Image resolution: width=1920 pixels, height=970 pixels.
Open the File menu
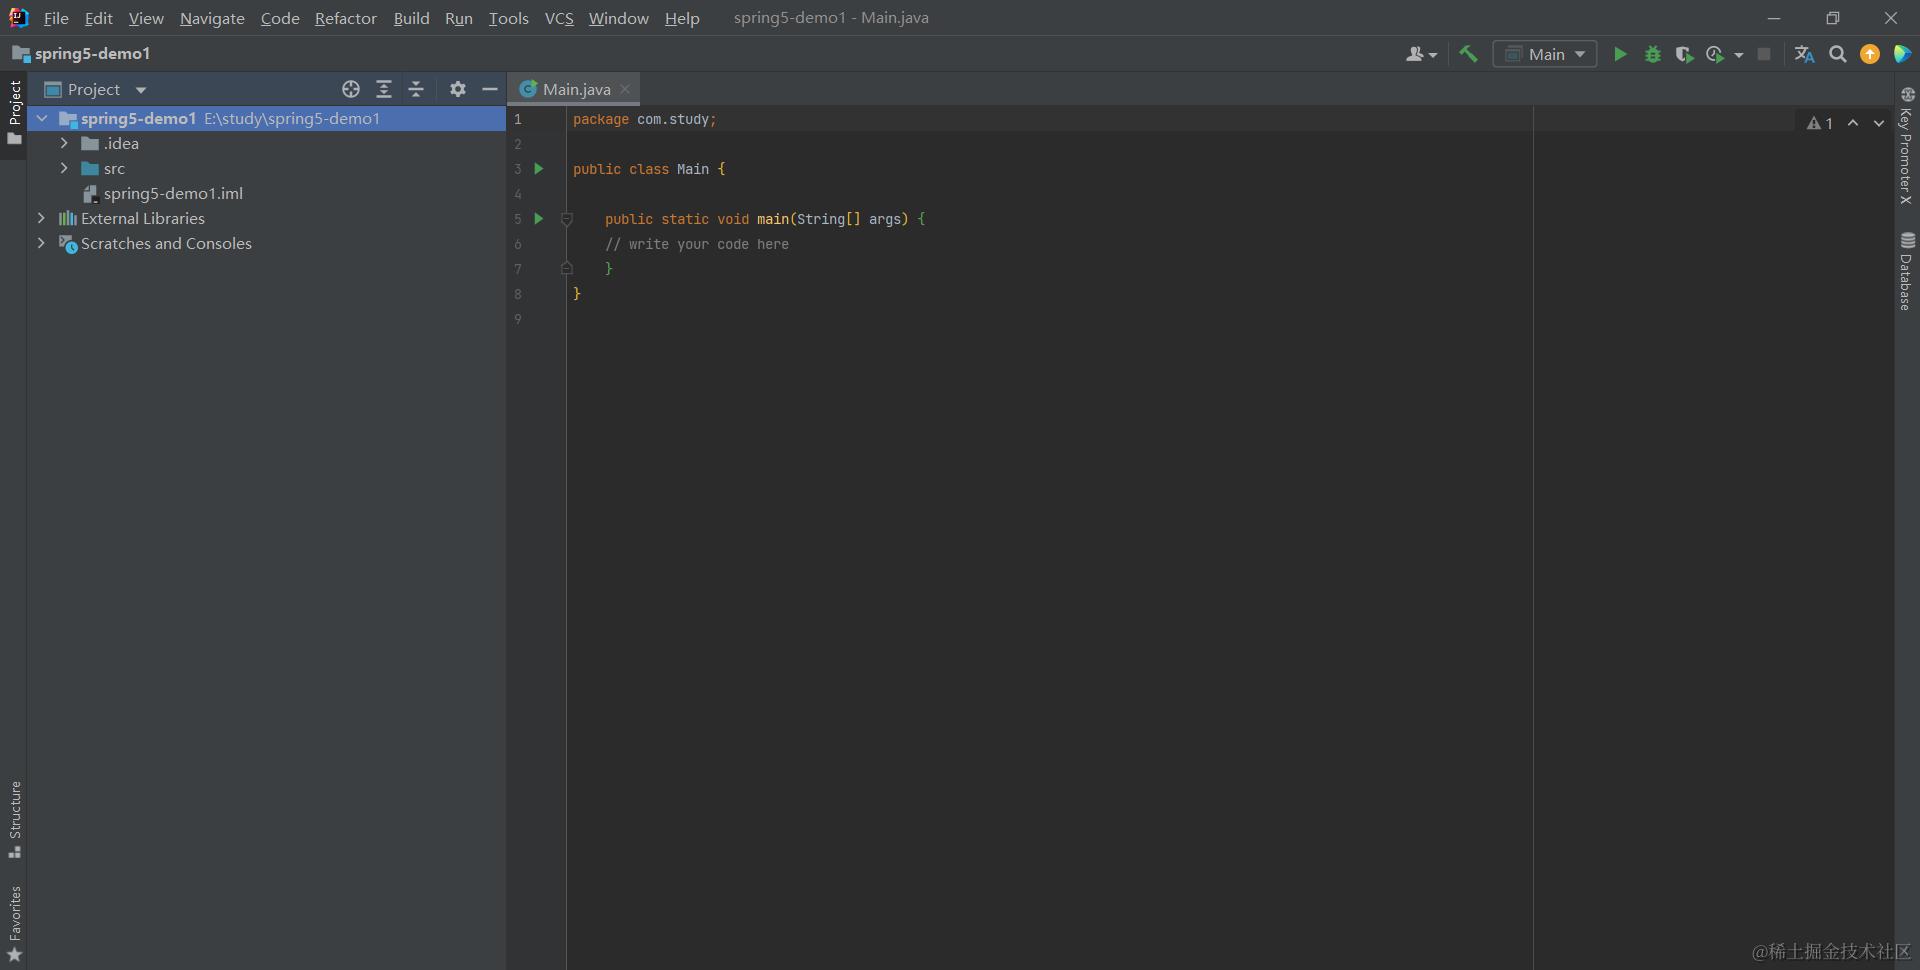56,18
